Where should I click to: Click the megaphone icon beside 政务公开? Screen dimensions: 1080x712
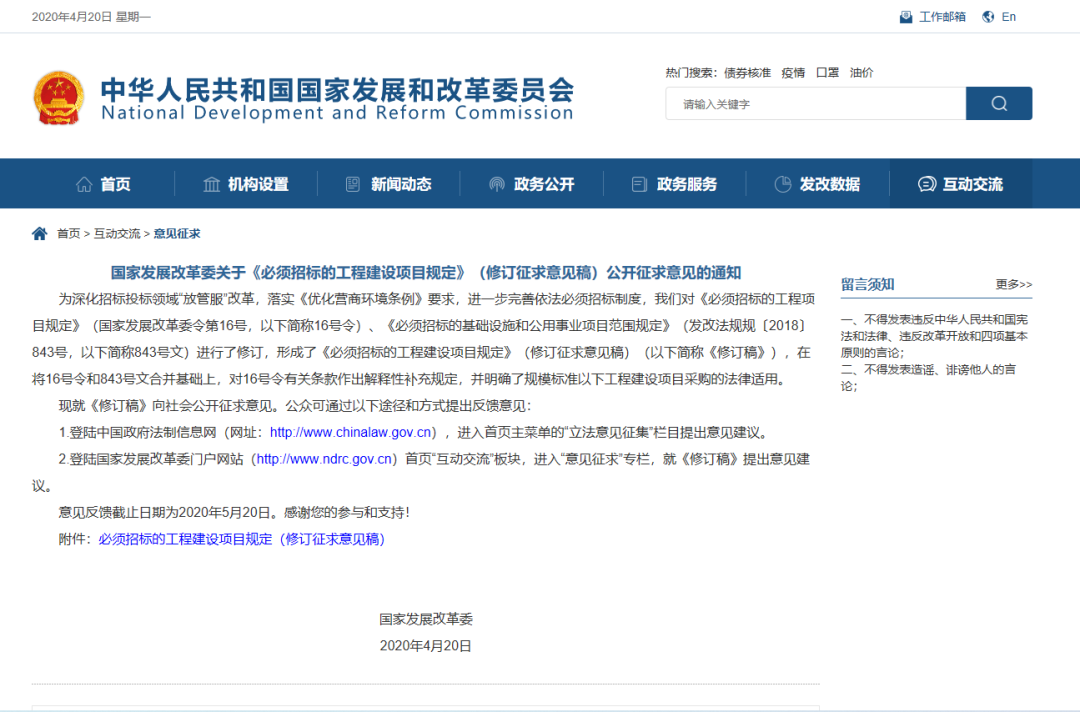pos(496,183)
